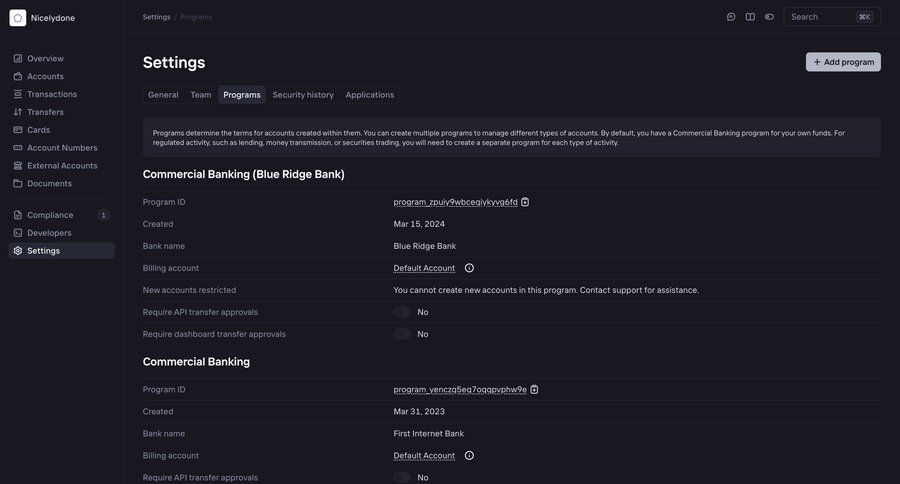The height and width of the screenshot is (484, 900).
Task: Click the Settings gear icon
Action: click(x=18, y=250)
